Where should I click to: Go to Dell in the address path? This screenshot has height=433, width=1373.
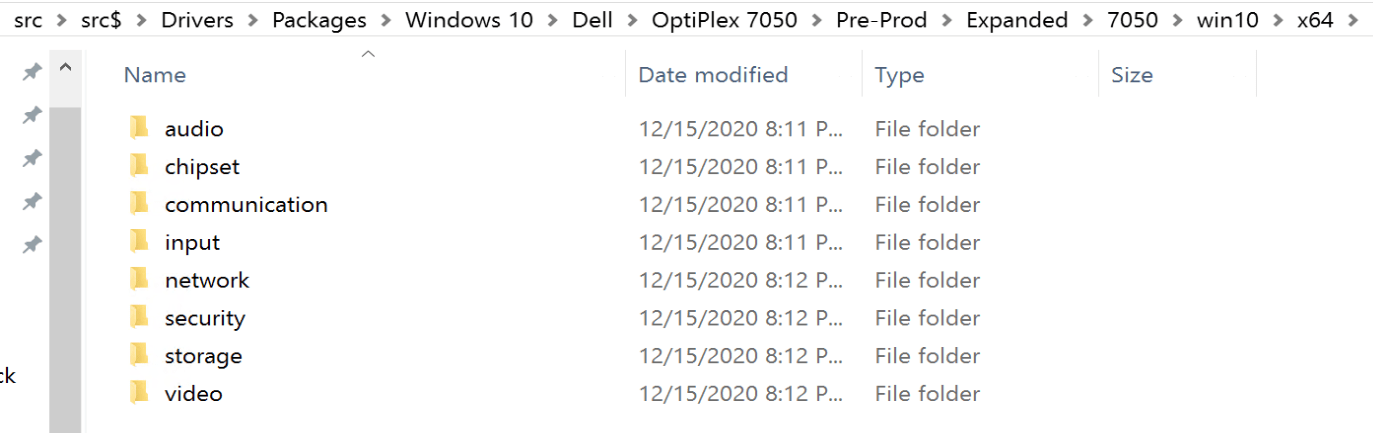click(592, 20)
